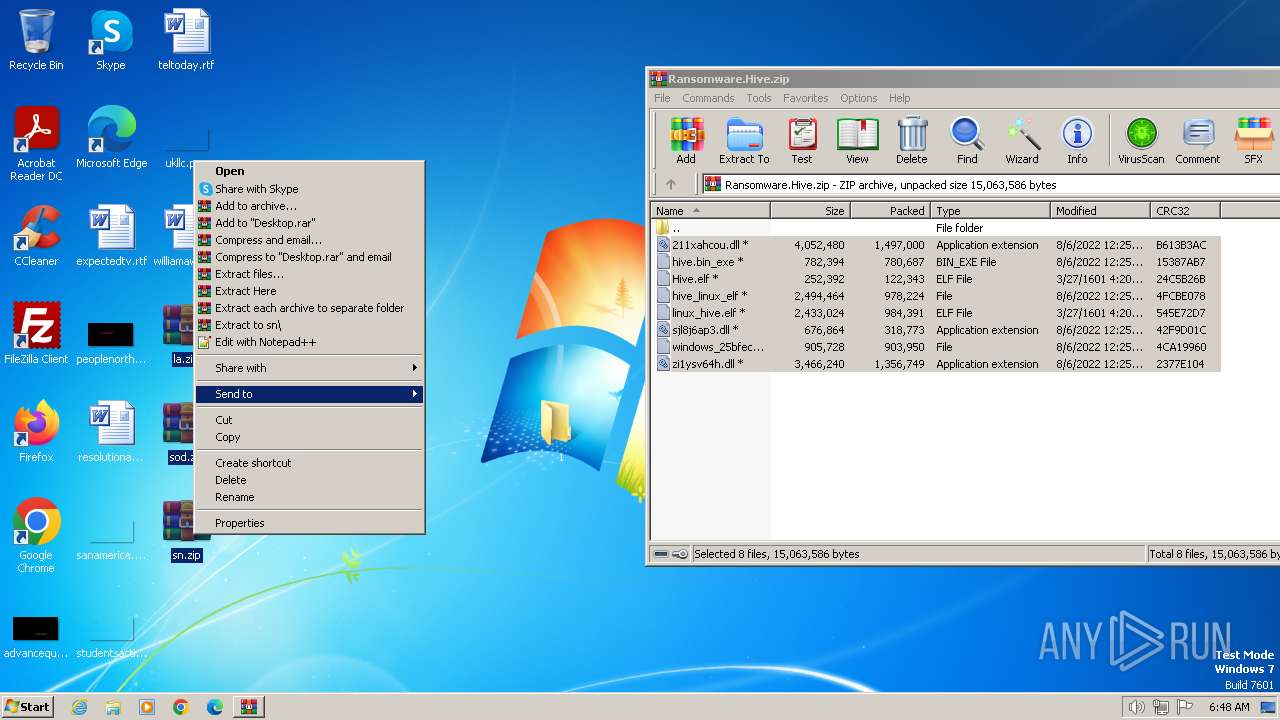1280x720 pixels.
Task: Select expectedtv.rtf desktop file
Action: 111,236
